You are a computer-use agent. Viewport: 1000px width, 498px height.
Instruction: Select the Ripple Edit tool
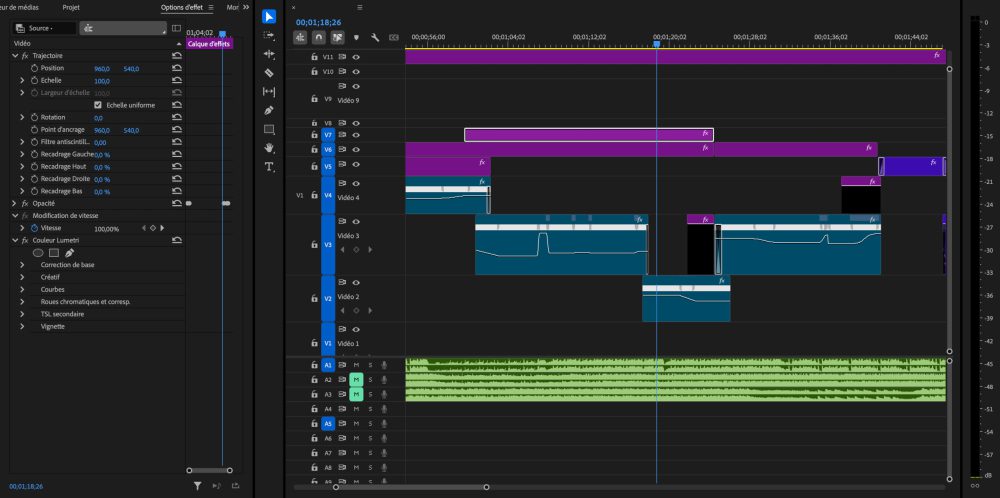coord(269,54)
